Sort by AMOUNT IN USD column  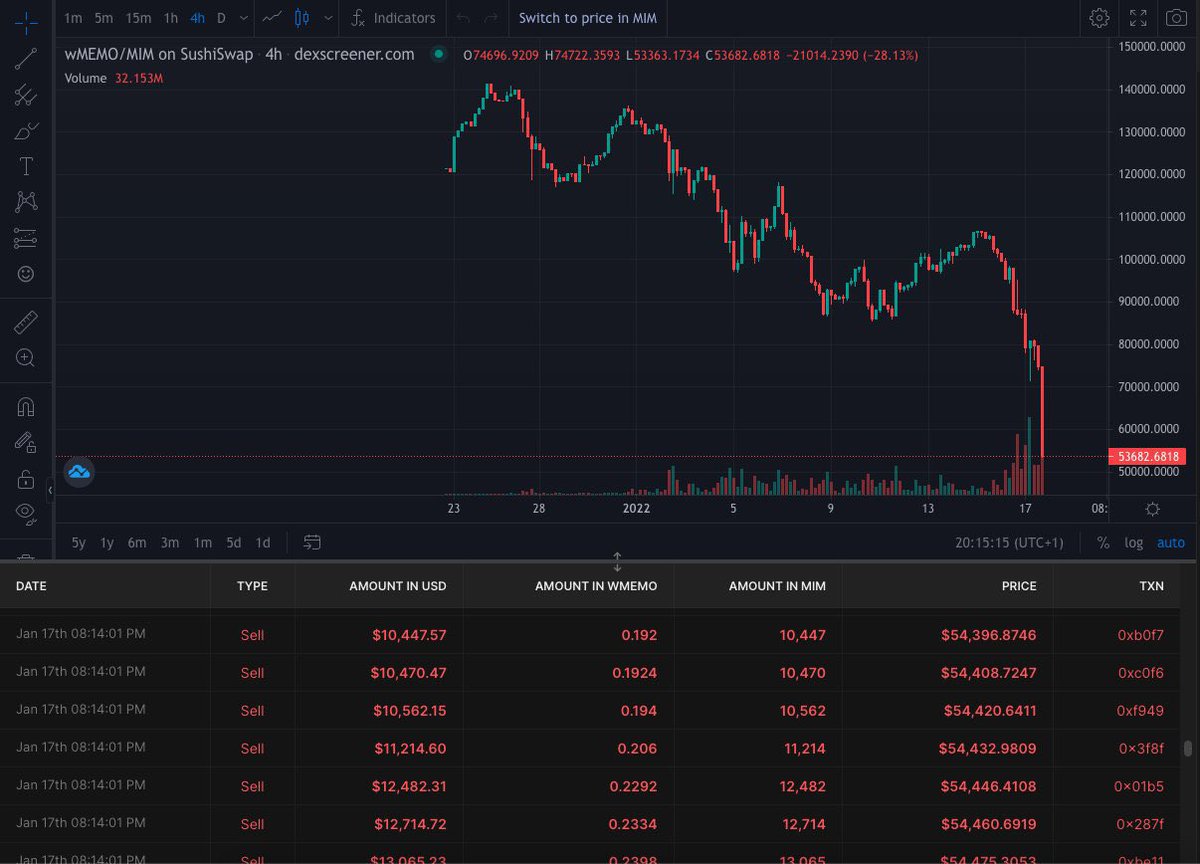point(398,586)
